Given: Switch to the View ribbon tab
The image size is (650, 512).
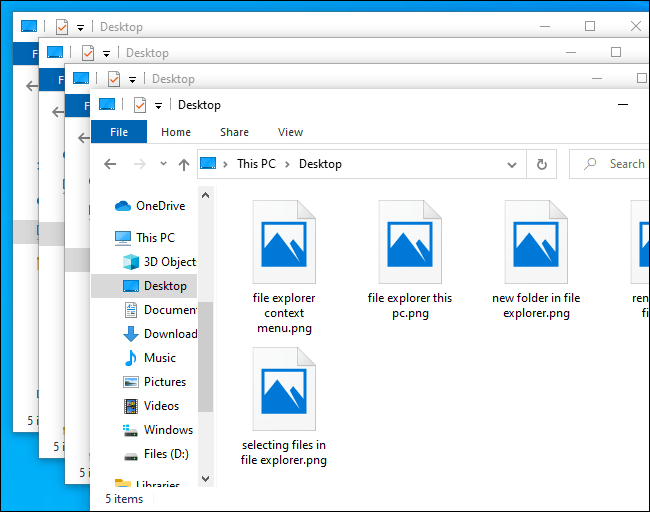Looking at the screenshot, I should coord(290,132).
